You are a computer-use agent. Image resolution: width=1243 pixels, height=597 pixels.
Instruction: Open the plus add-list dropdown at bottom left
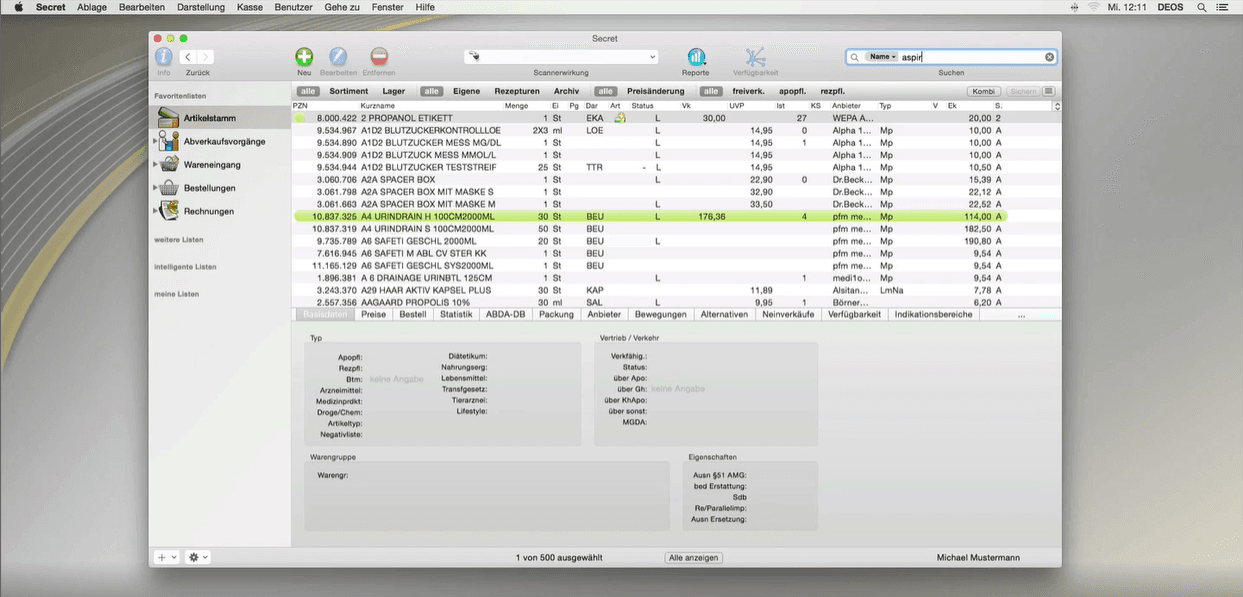pos(167,557)
